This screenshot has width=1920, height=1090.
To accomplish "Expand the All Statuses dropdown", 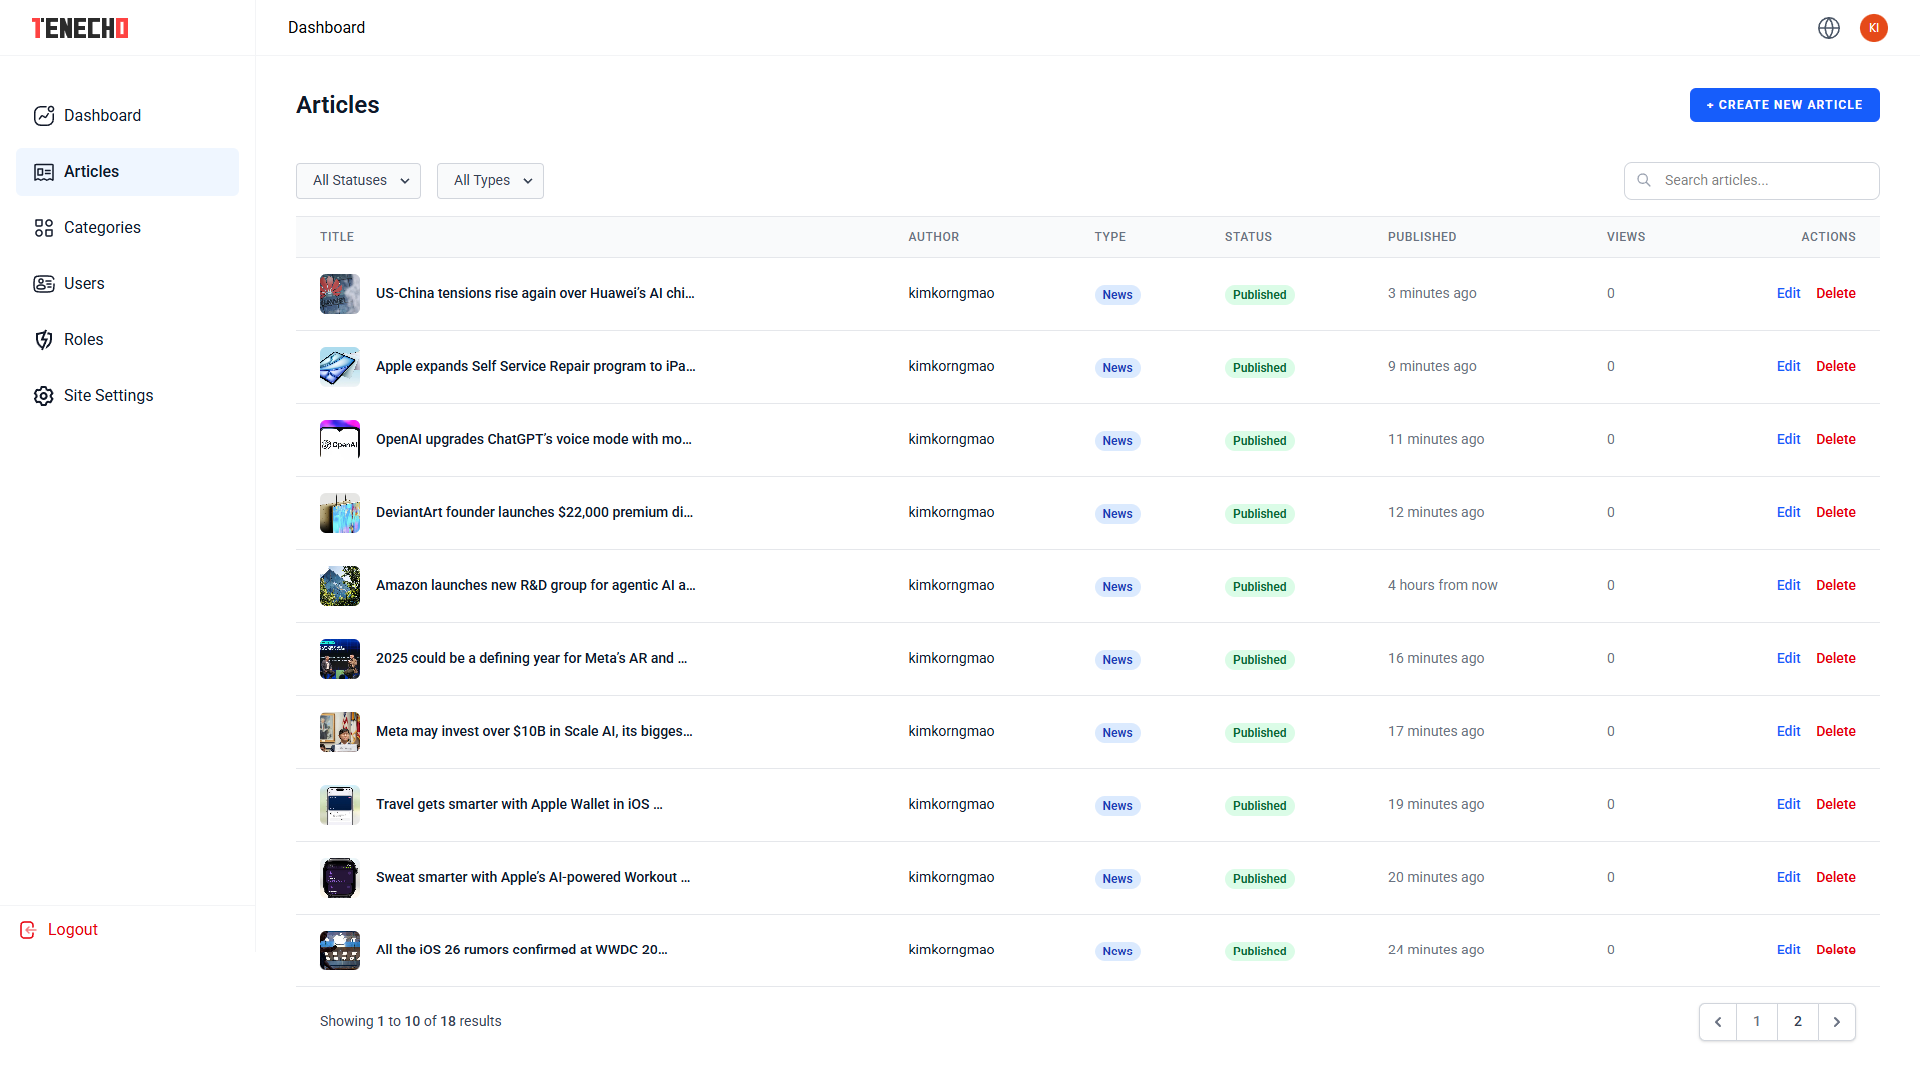I will pos(358,181).
